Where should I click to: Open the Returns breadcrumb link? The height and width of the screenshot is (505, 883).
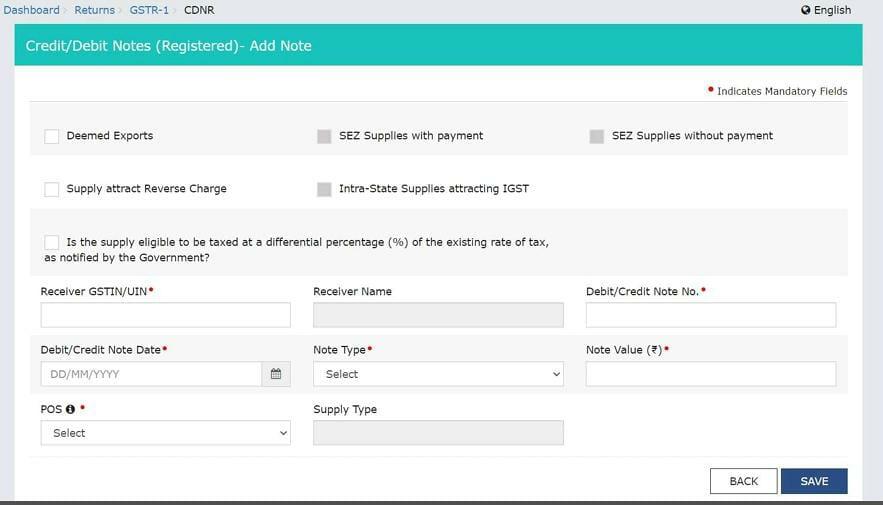click(95, 10)
